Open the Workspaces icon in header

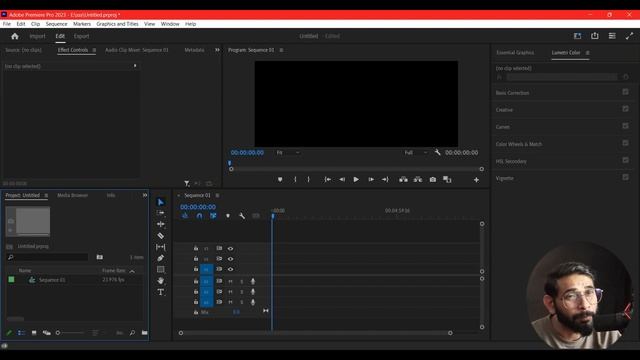(577, 36)
